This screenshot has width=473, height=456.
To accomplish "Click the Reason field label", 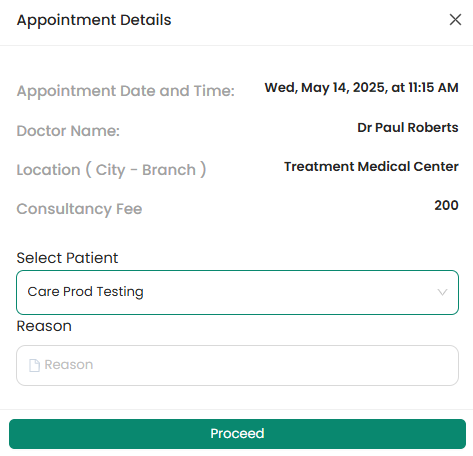I will (44, 326).
